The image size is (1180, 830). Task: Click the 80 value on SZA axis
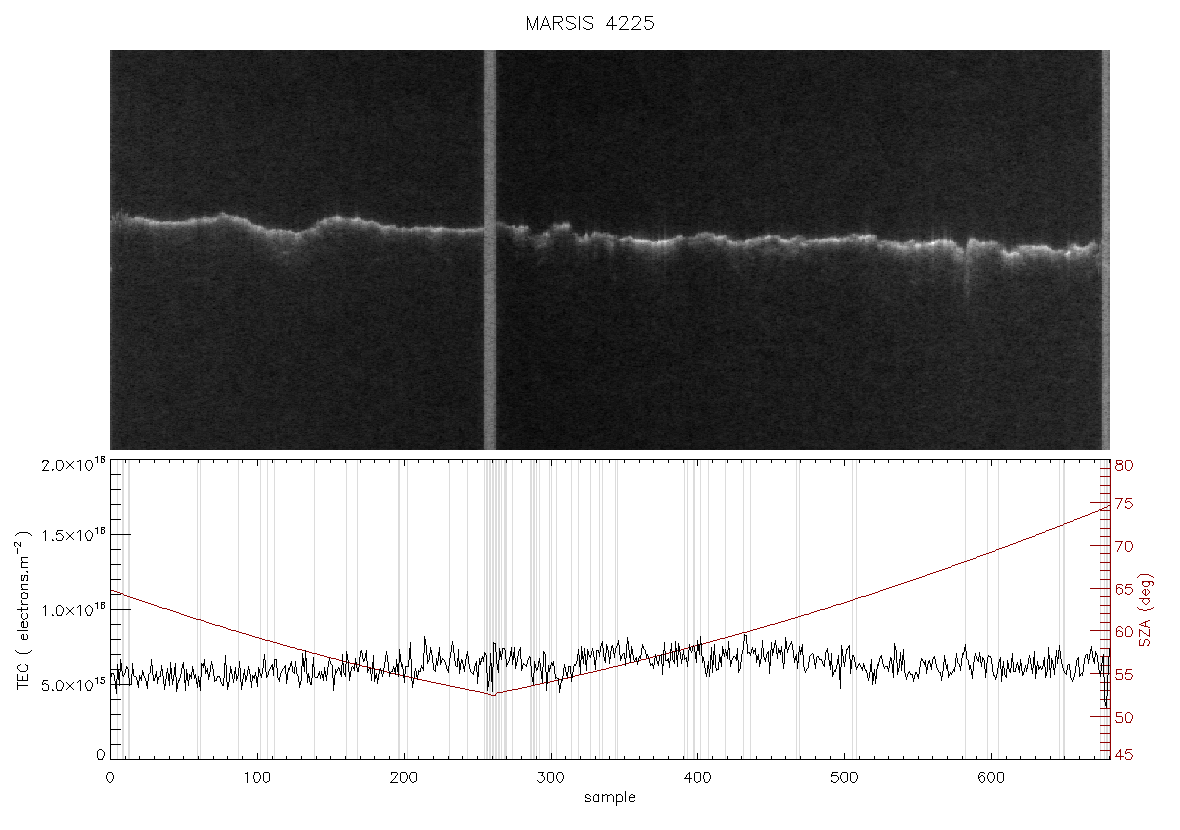tap(1124, 466)
